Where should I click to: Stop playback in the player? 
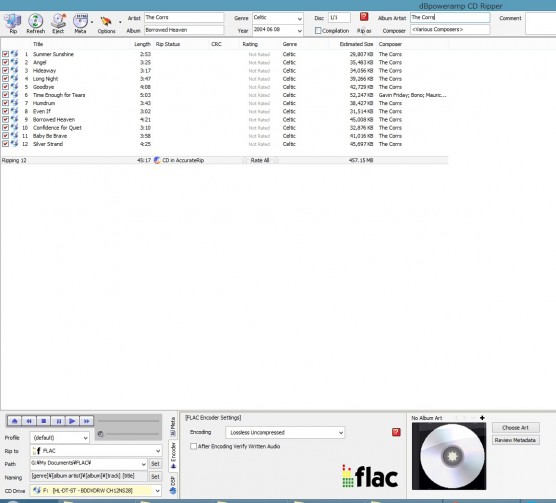[x=44, y=421]
